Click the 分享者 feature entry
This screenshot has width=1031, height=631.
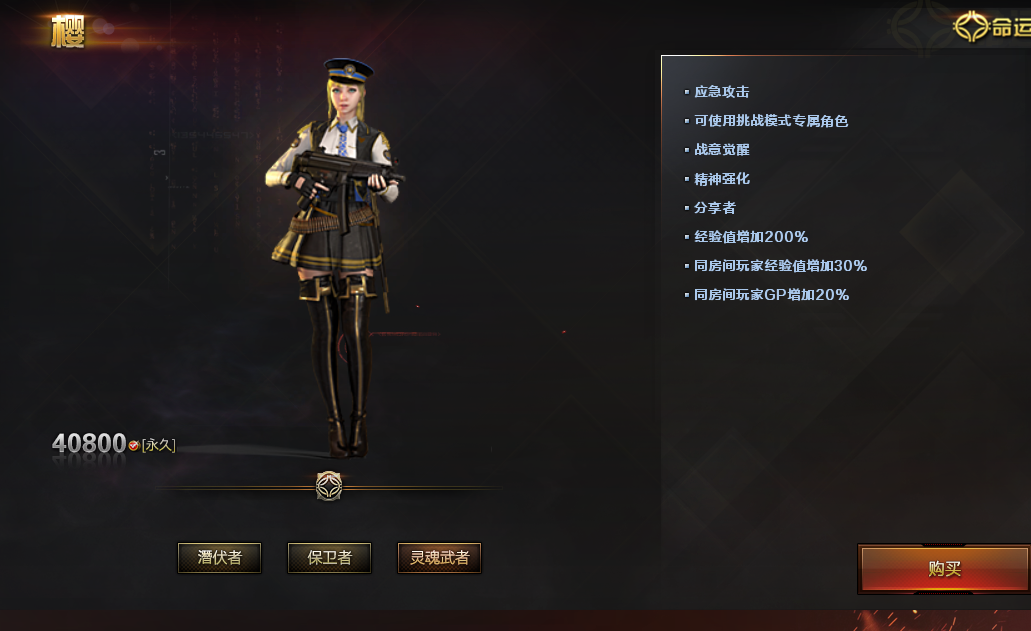715,208
